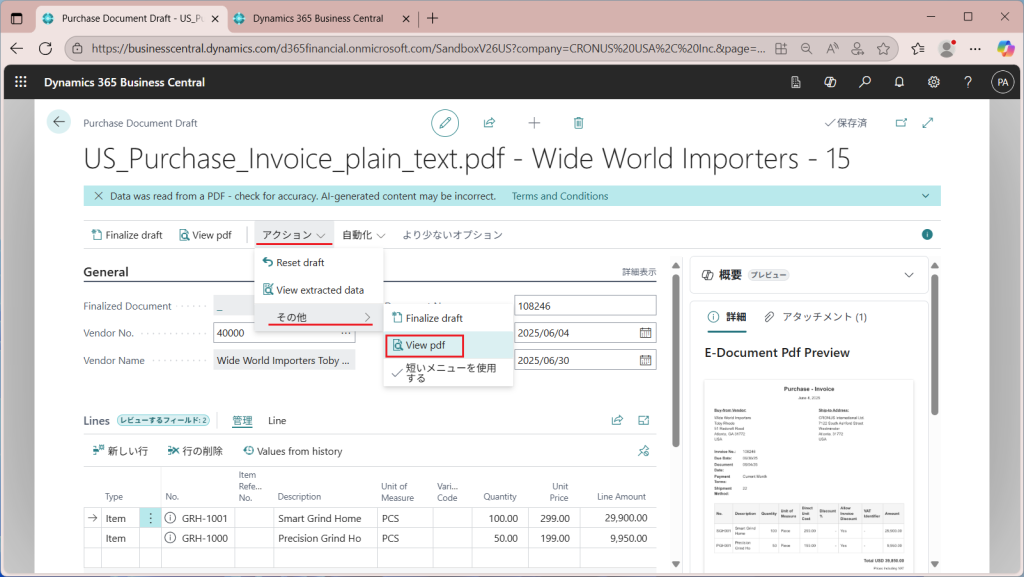Click the share icon in Lines section
The image size is (1024, 577).
(617, 420)
